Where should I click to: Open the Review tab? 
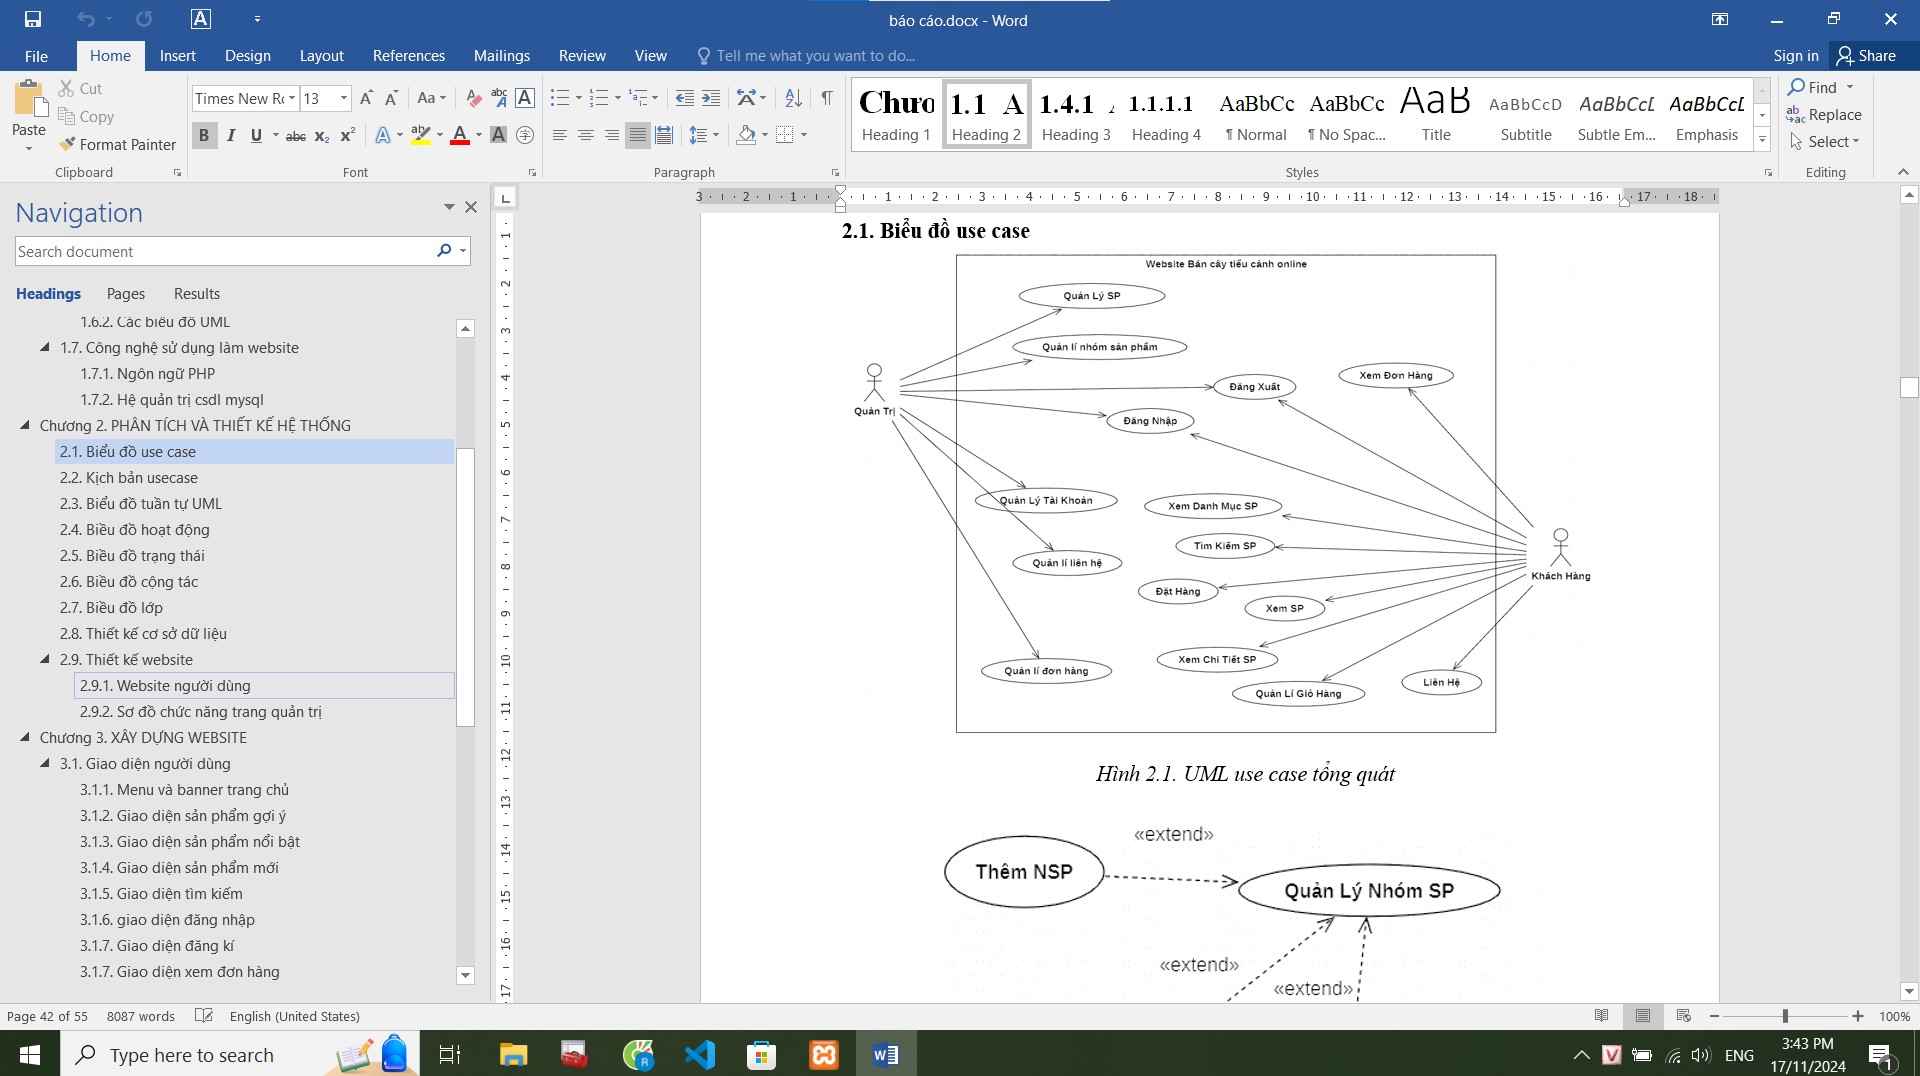(582, 56)
